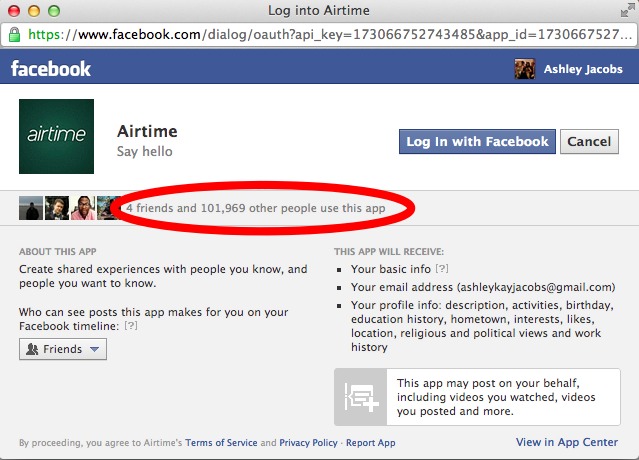
Task: Click second friend thumbnail wearing suit
Action: point(57,208)
